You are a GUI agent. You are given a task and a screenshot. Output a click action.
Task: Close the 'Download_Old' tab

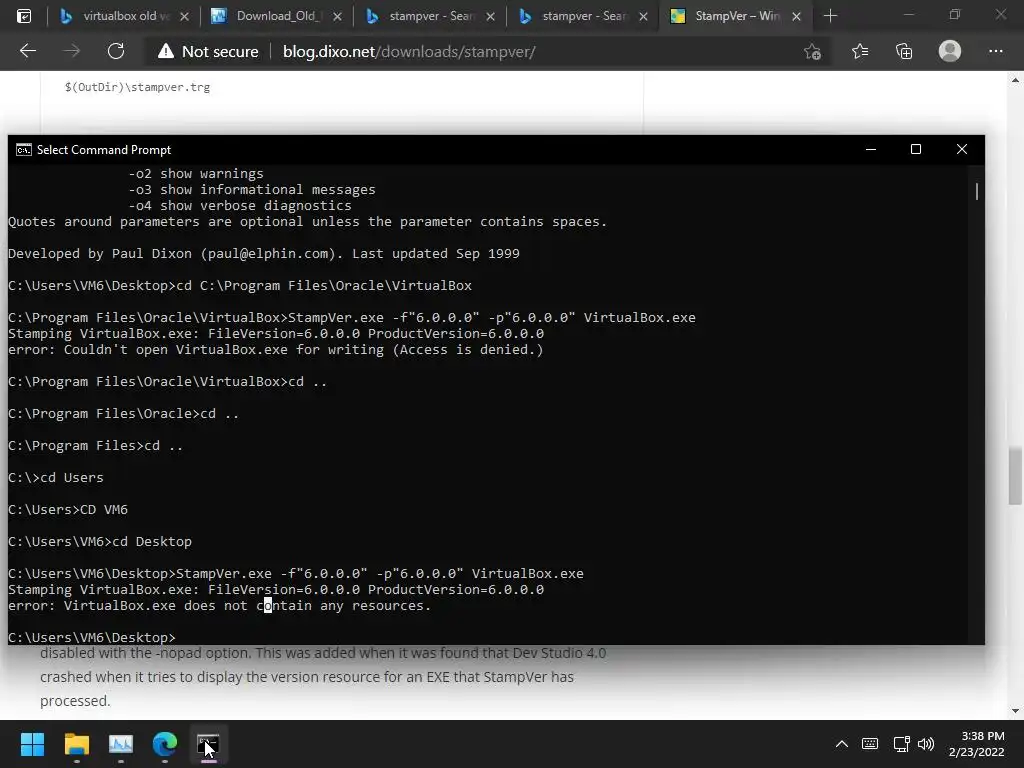pos(338,16)
